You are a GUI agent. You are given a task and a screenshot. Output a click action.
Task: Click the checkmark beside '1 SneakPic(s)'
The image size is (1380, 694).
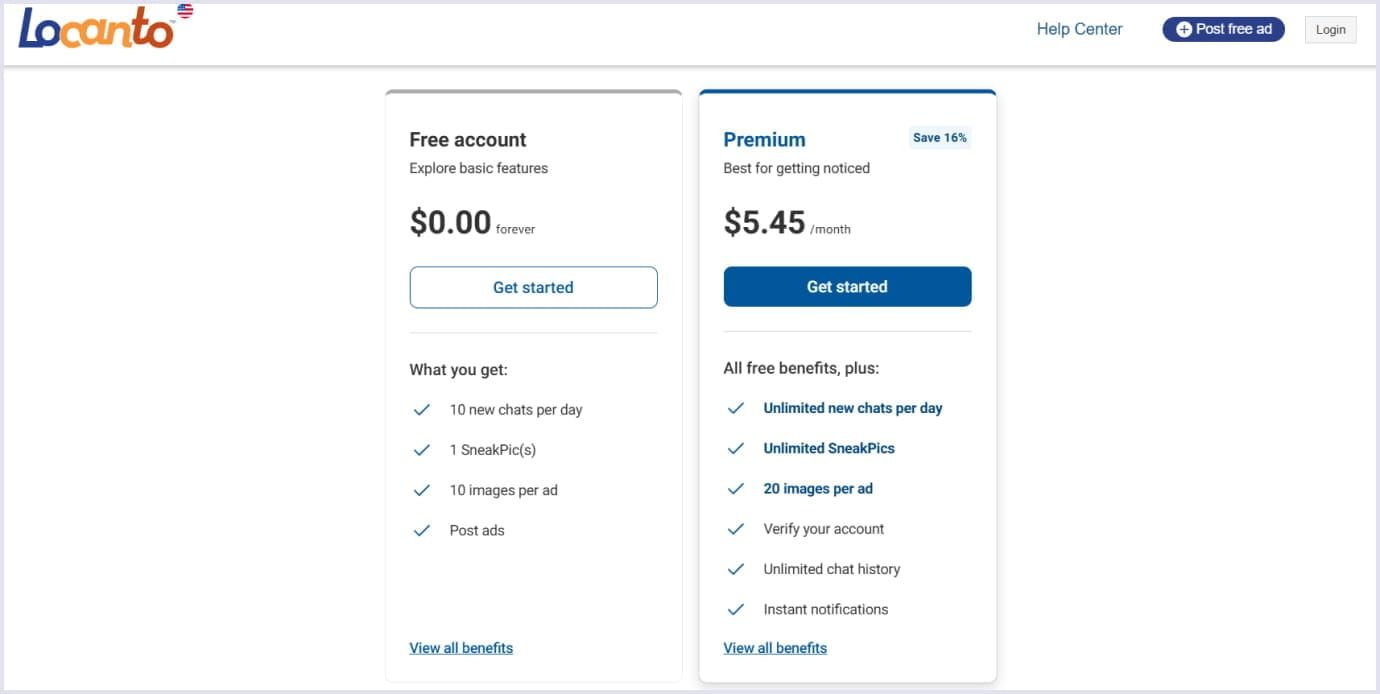pyautogui.click(x=422, y=449)
